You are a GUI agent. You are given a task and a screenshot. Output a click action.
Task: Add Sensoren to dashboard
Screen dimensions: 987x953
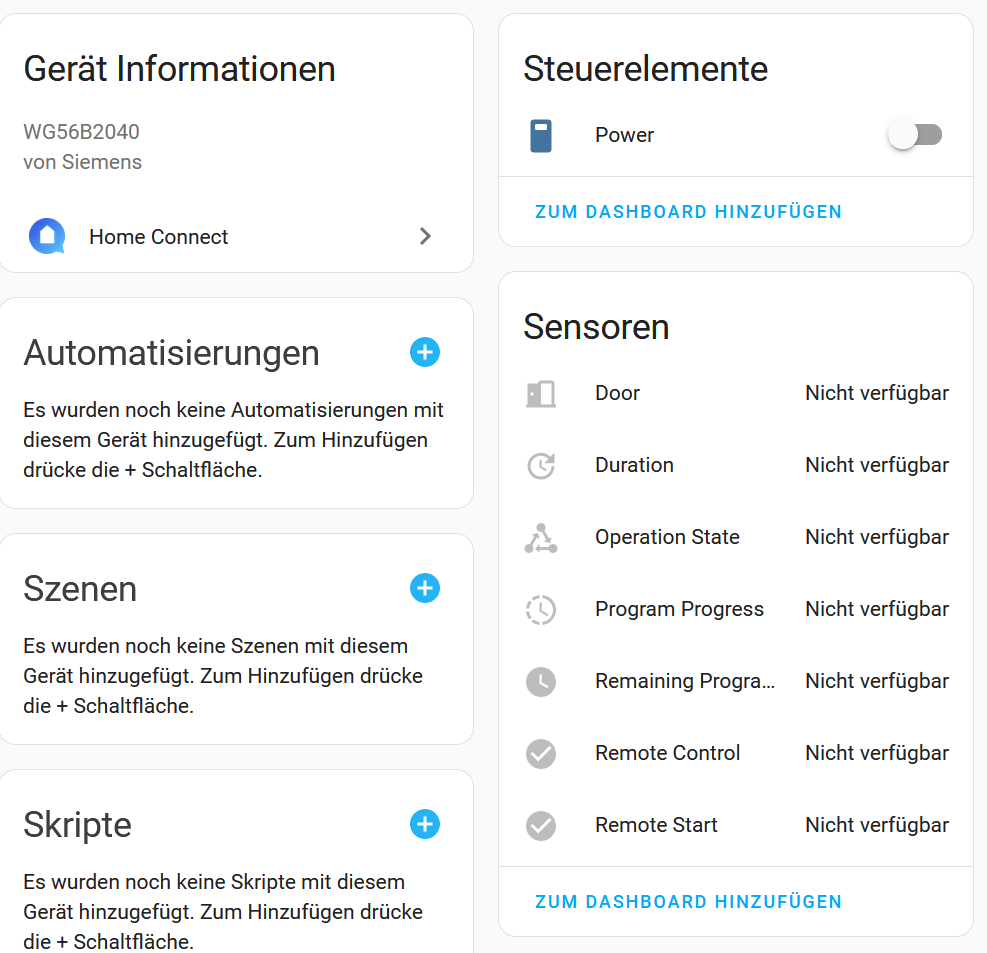pyautogui.click(x=688, y=902)
